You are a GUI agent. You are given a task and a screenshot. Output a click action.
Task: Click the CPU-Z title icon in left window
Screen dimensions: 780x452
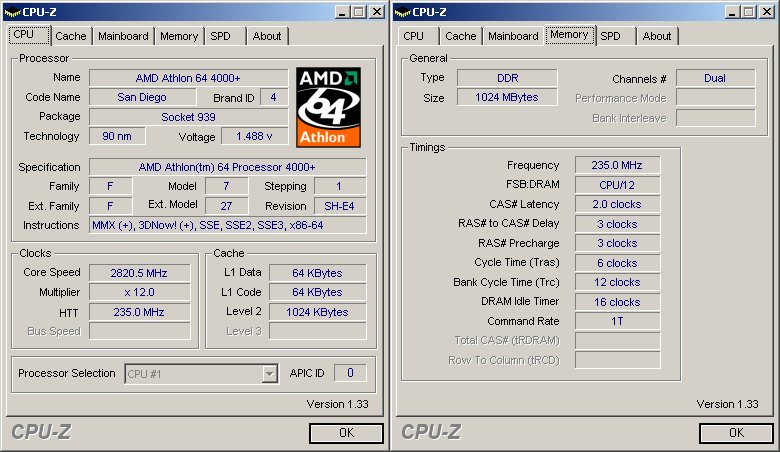12,12
